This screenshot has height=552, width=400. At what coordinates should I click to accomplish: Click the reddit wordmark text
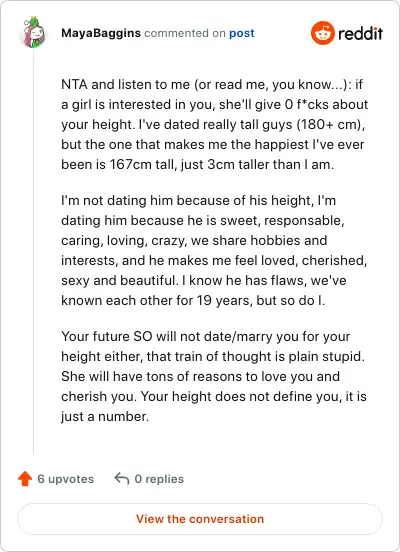click(360, 33)
